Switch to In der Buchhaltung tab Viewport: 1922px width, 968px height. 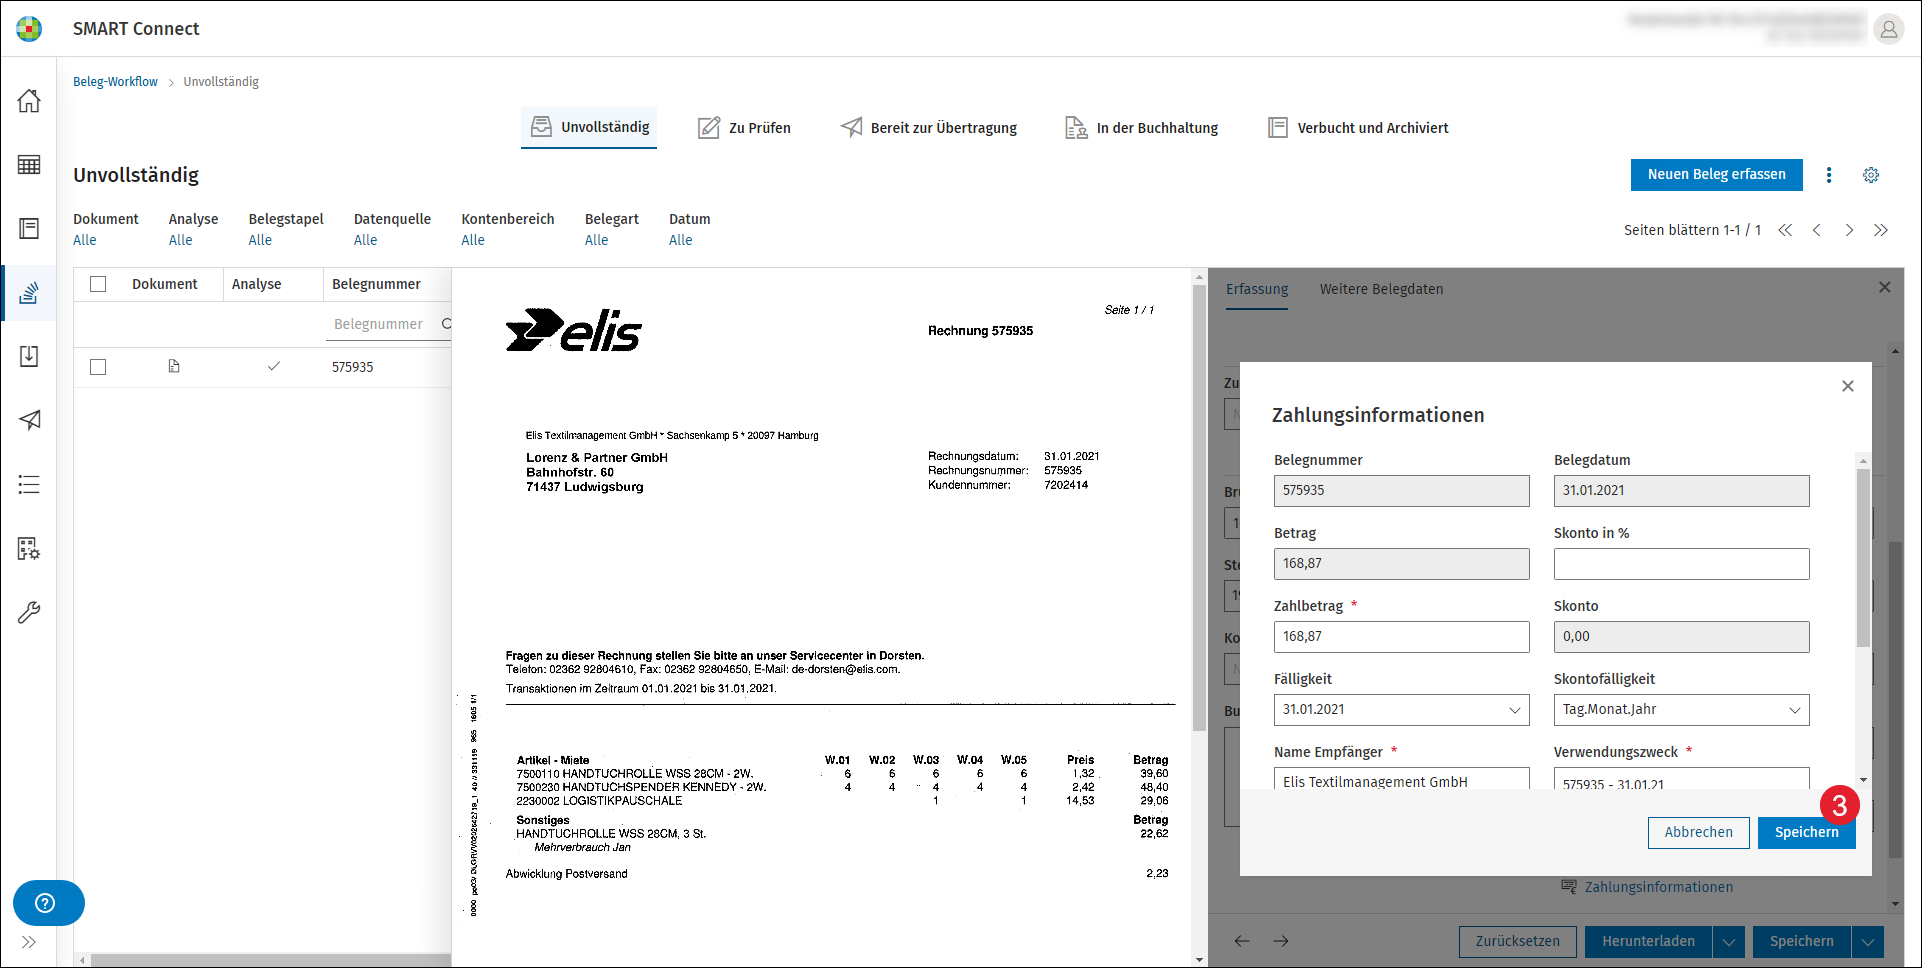pos(1142,128)
